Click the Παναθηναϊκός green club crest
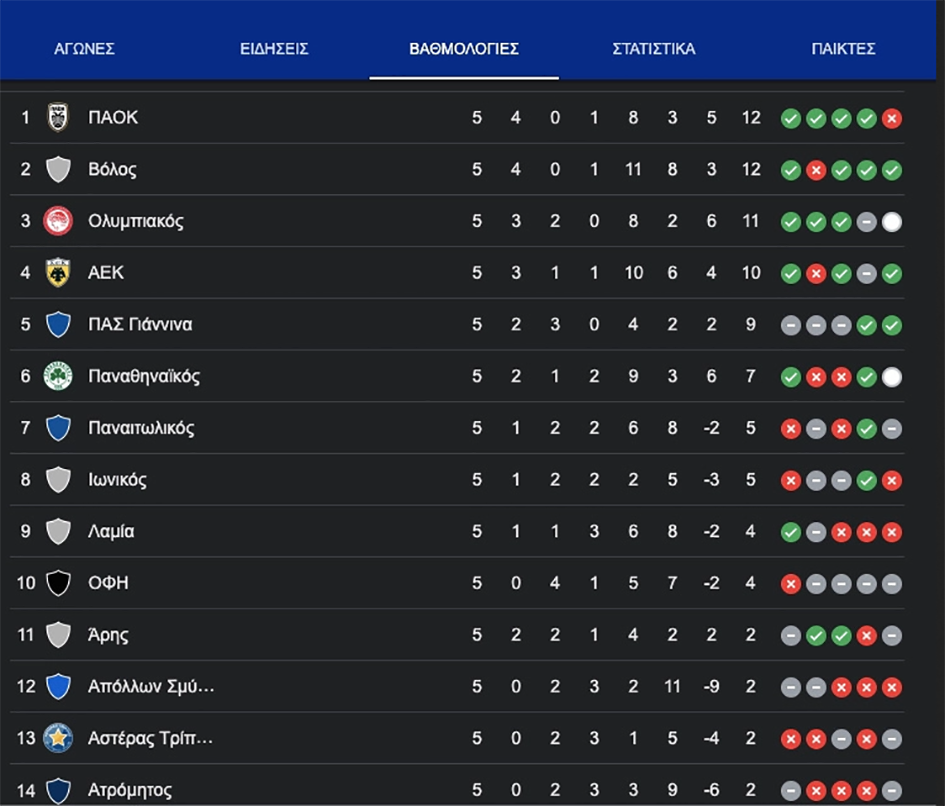 tap(58, 377)
